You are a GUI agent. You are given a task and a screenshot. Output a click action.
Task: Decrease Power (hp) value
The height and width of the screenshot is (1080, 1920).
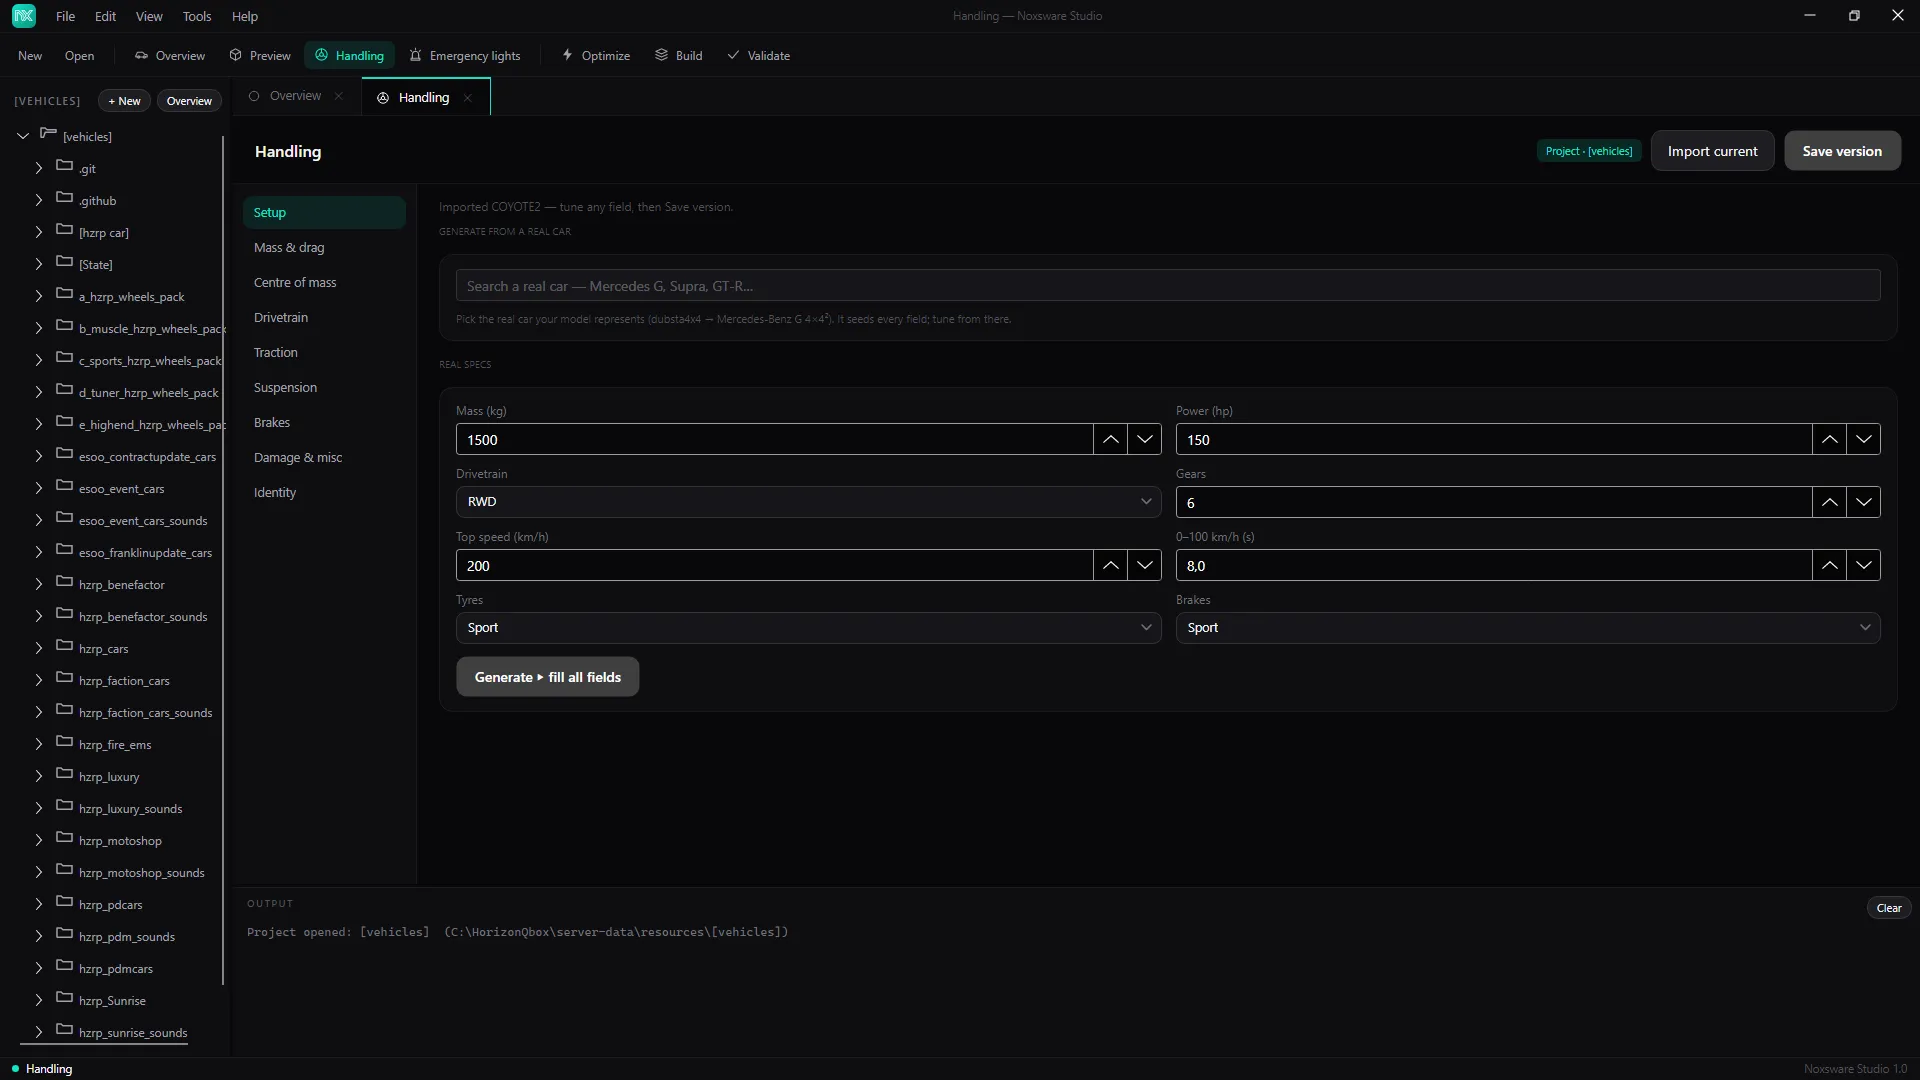point(1864,440)
